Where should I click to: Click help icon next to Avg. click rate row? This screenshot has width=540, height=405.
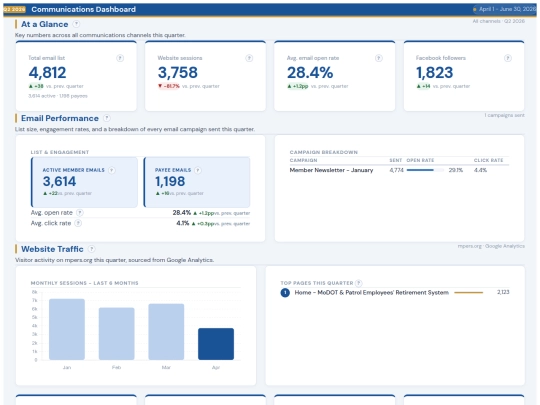tap(78, 223)
